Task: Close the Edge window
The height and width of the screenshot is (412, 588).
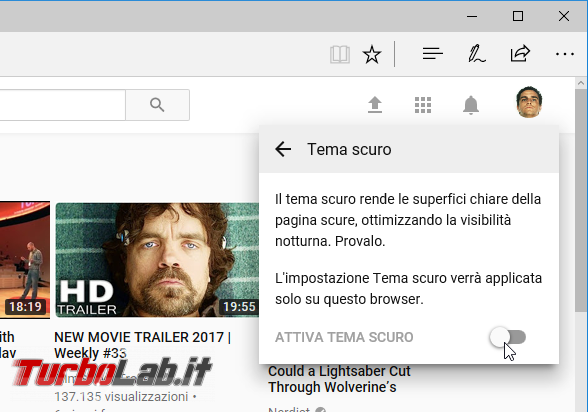Action: pos(564,16)
